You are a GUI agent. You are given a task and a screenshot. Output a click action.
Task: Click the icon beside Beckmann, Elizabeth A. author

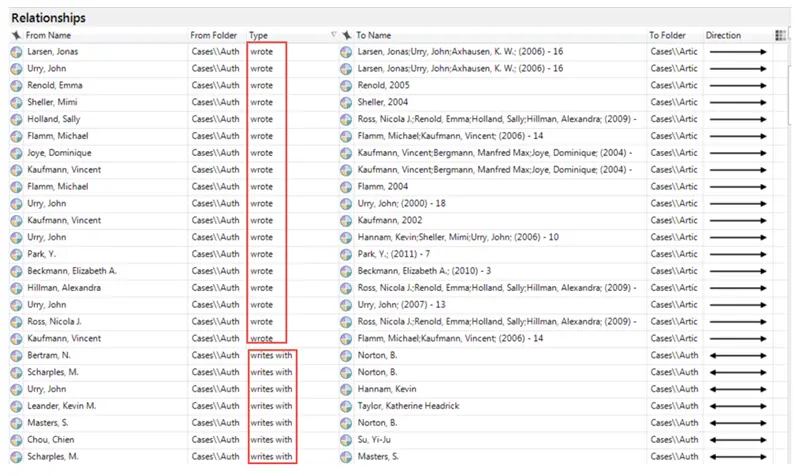[x=16, y=271]
